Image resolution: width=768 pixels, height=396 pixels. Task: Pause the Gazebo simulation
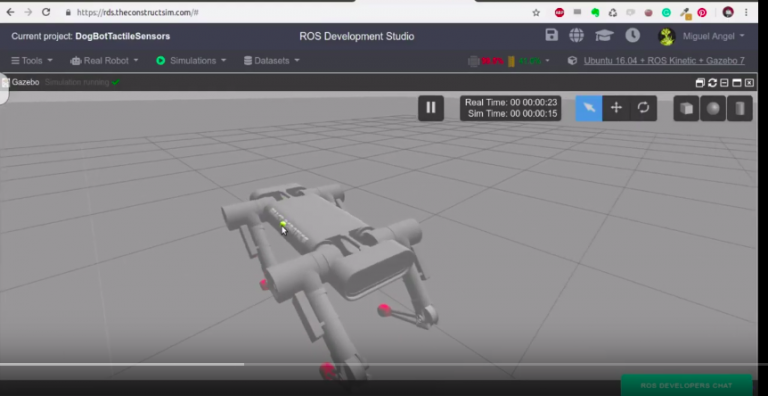431,108
